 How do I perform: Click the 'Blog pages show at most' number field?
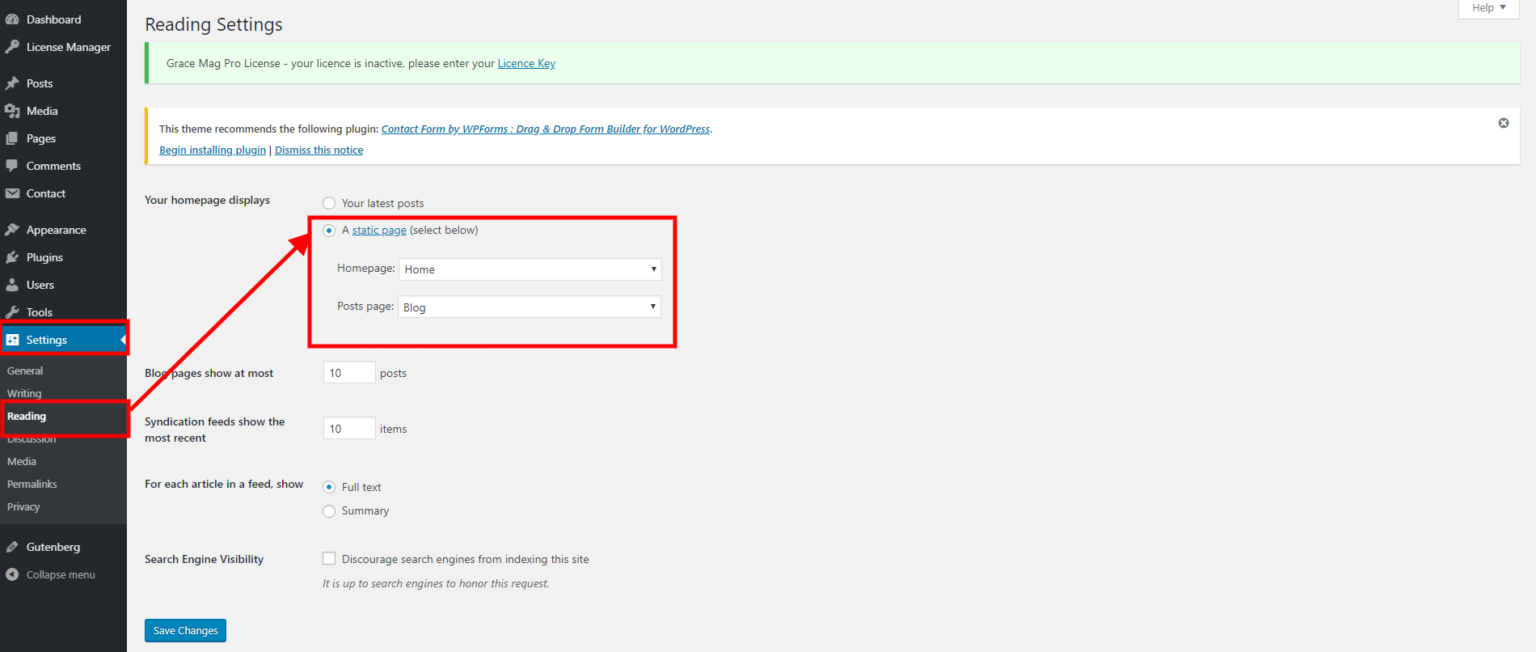tap(349, 373)
